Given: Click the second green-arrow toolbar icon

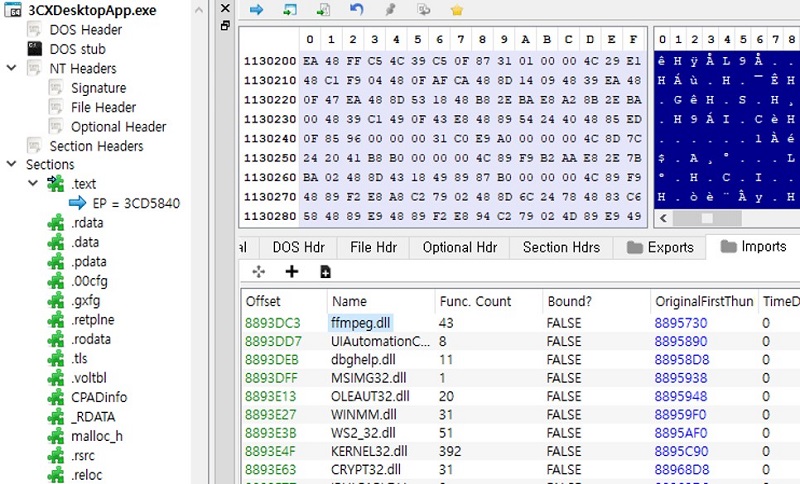Looking at the screenshot, I should point(323,9).
